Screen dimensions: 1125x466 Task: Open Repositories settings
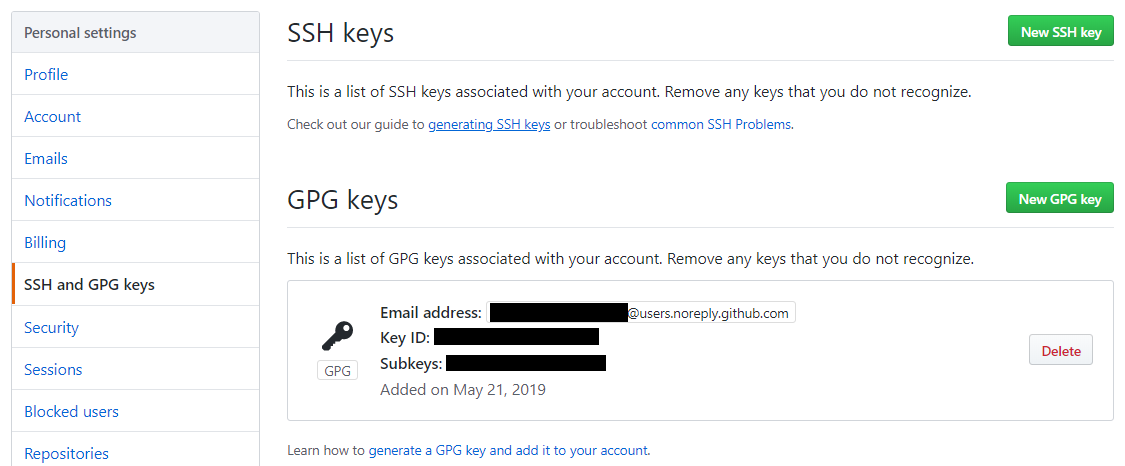pos(66,454)
